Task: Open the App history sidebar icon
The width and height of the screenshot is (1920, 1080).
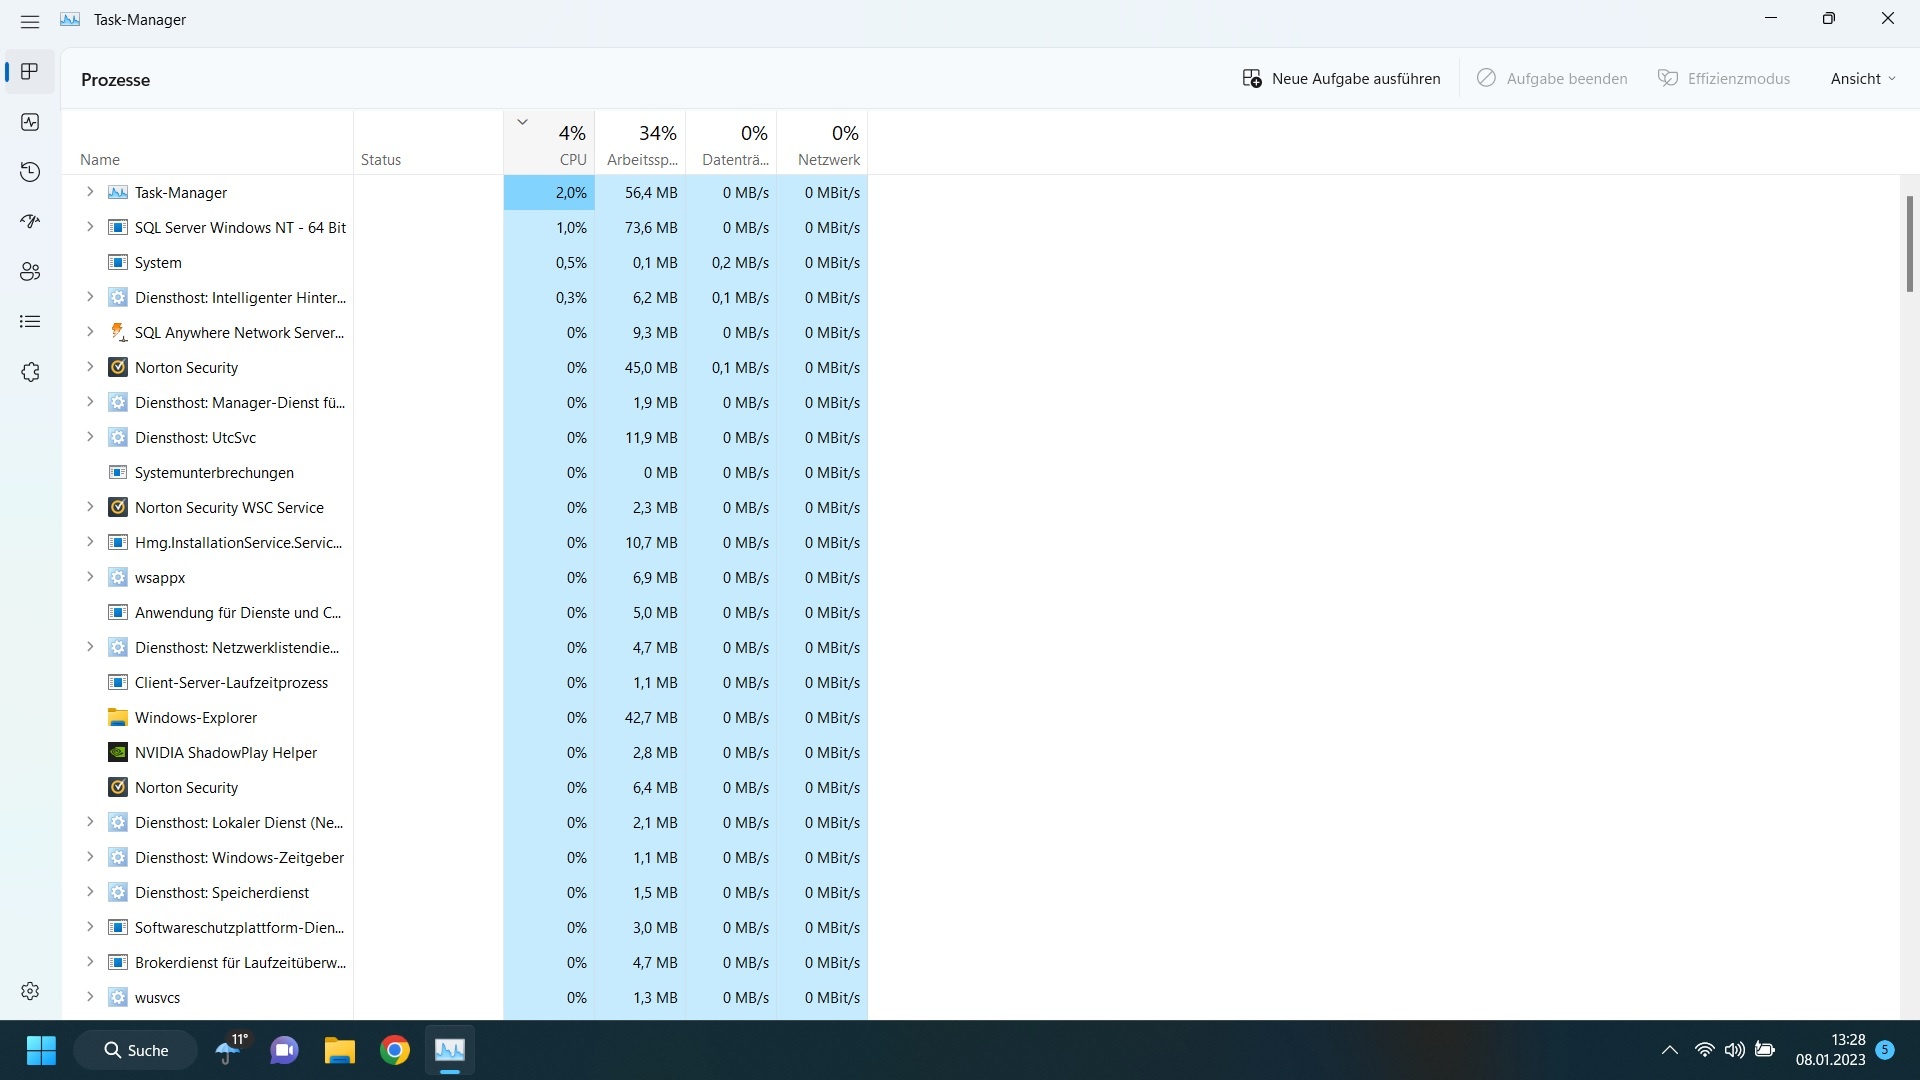Action: 30,172
